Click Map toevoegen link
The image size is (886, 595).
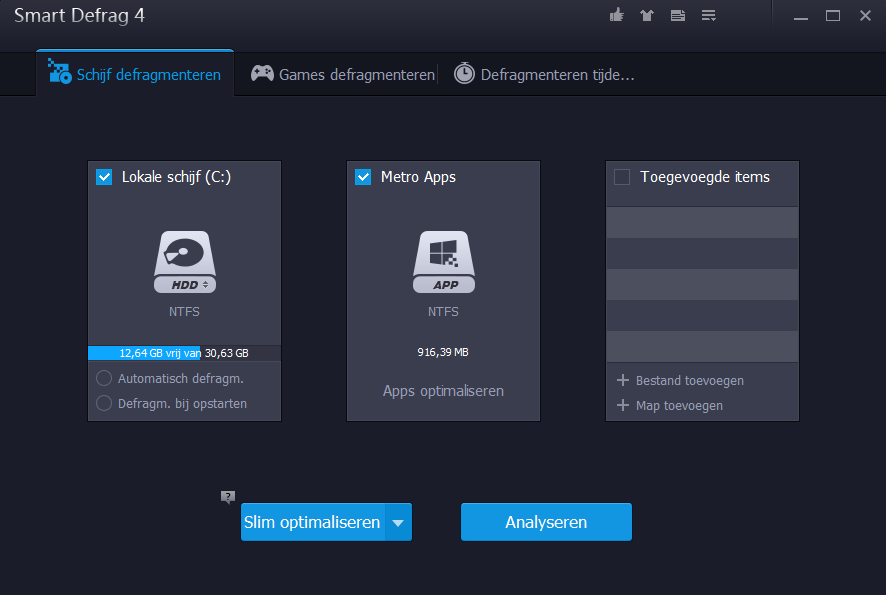679,406
